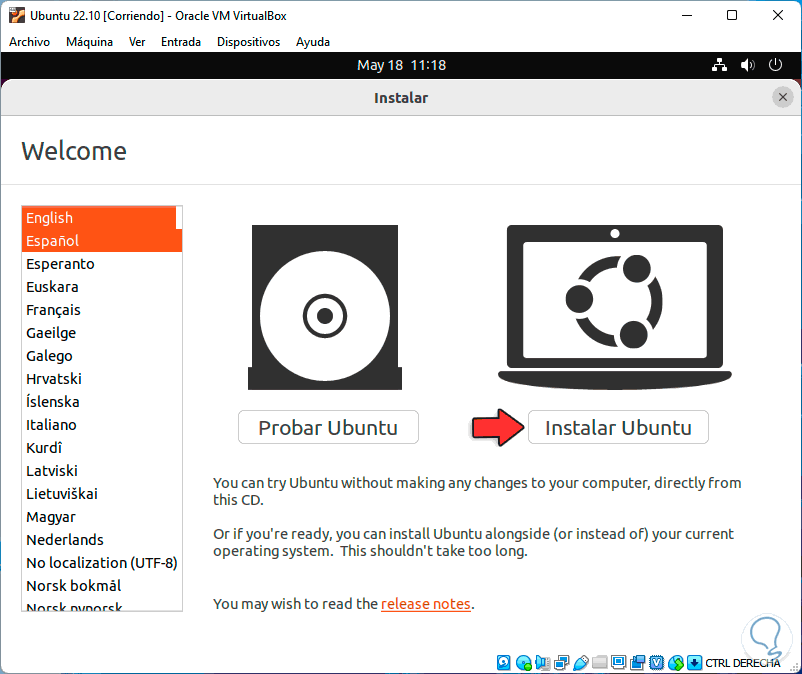Click the optical disc status icon
This screenshot has height=674, width=802.
click(x=523, y=663)
